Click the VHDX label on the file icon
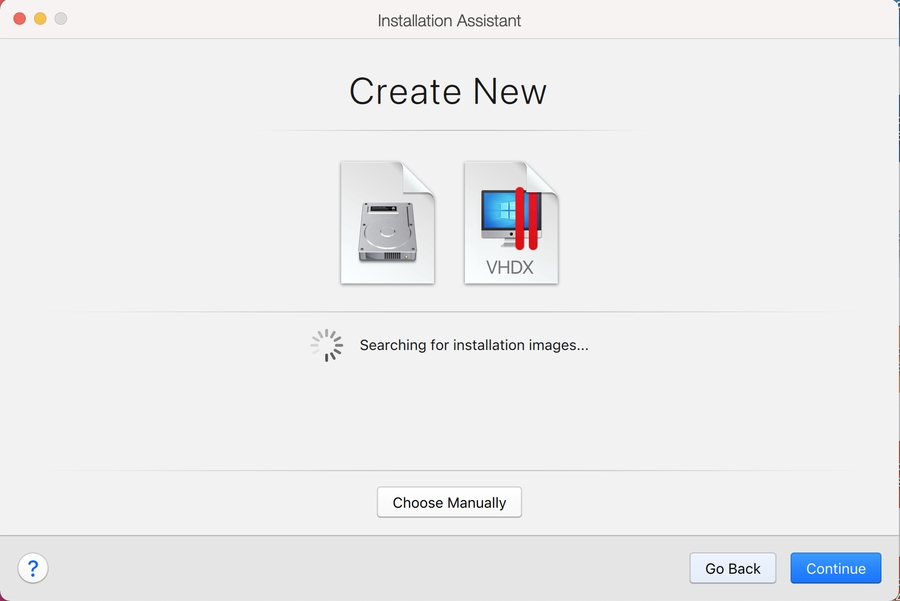Image resolution: width=900 pixels, height=601 pixels. (x=509, y=267)
